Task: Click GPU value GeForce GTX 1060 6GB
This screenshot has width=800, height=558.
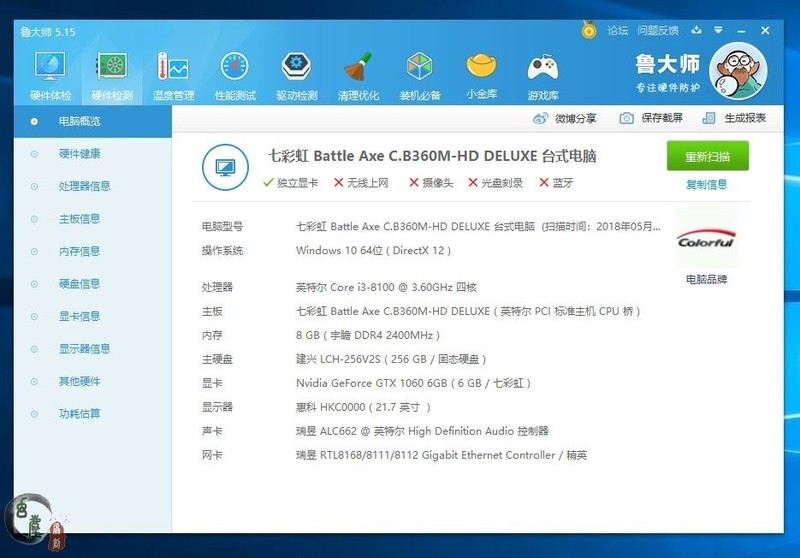Action: pyautogui.click(x=413, y=383)
